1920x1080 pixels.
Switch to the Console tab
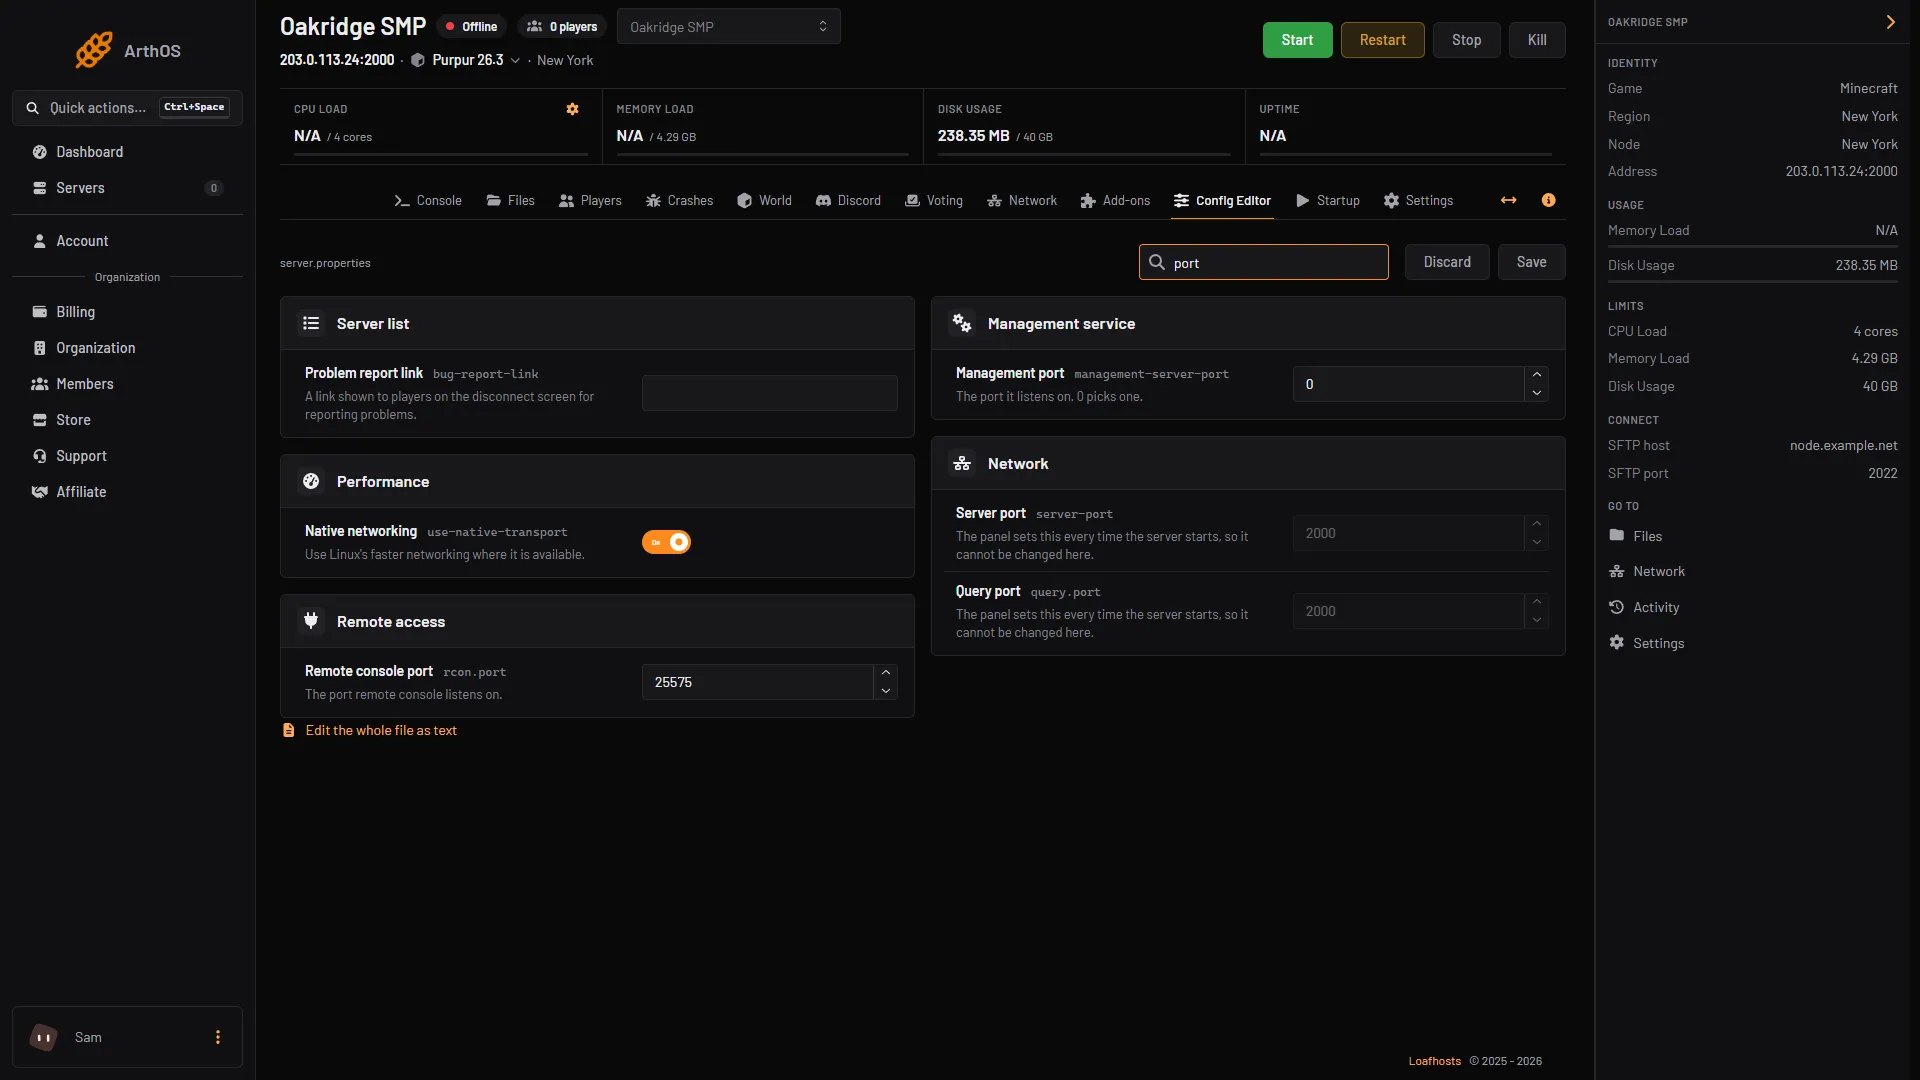(x=428, y=200)
